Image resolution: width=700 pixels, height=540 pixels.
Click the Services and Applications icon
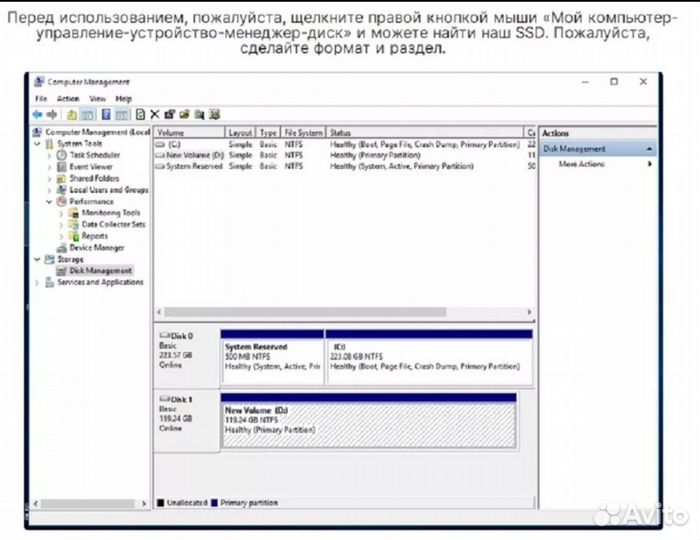click(50, 282)
